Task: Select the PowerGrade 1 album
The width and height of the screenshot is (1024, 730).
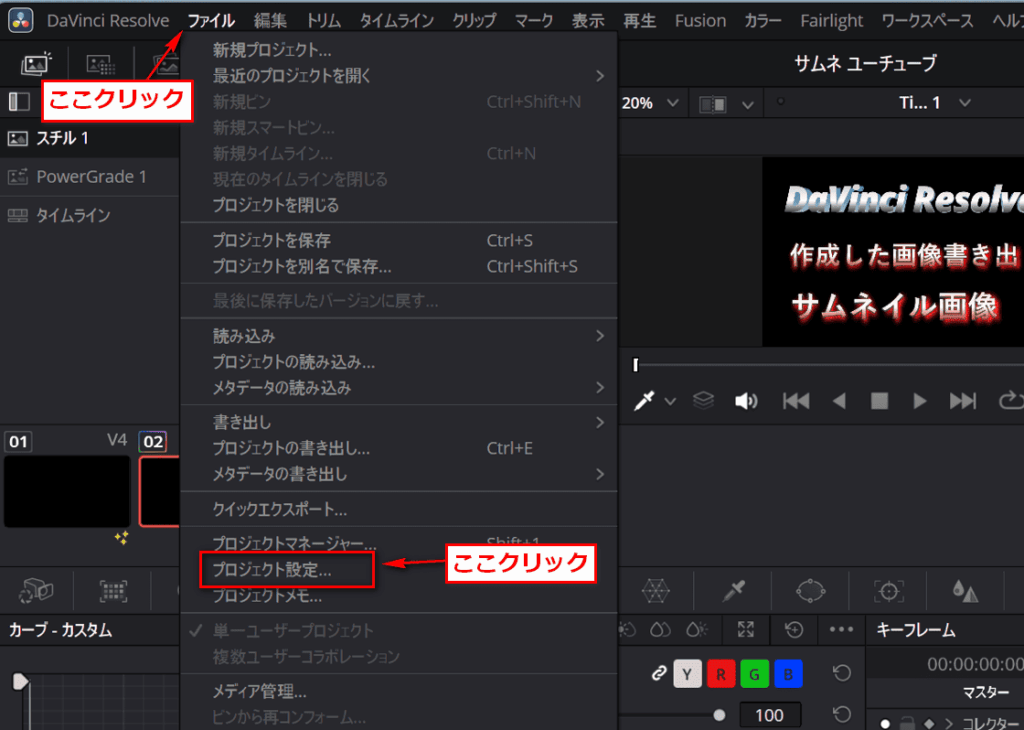Action: [x=89, y=176]
